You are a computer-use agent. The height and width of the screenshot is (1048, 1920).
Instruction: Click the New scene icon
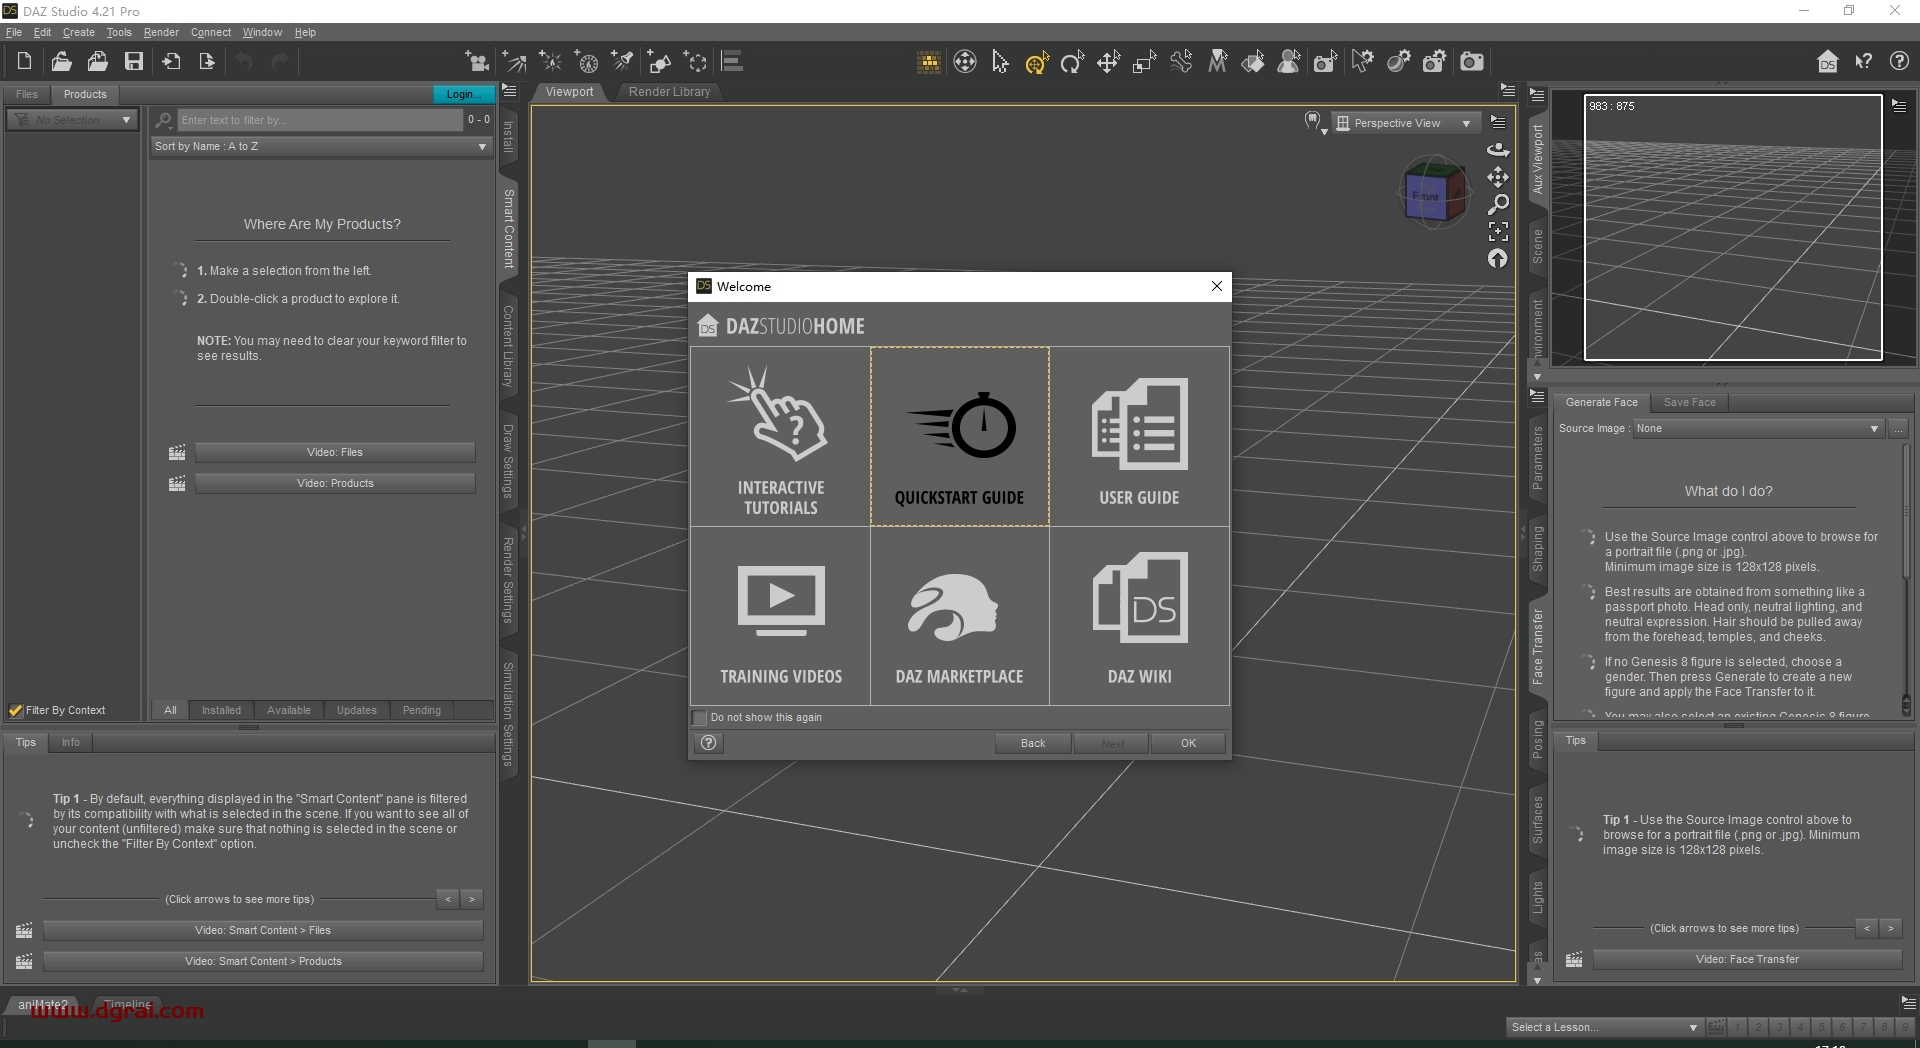[x=24, y=61]
